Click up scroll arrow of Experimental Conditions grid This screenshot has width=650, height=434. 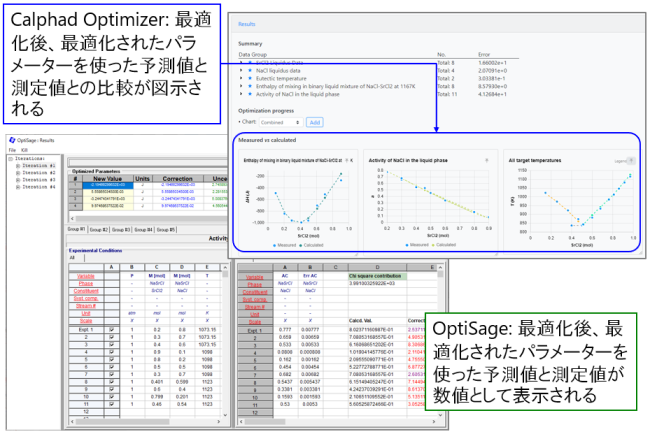(225, 267)
